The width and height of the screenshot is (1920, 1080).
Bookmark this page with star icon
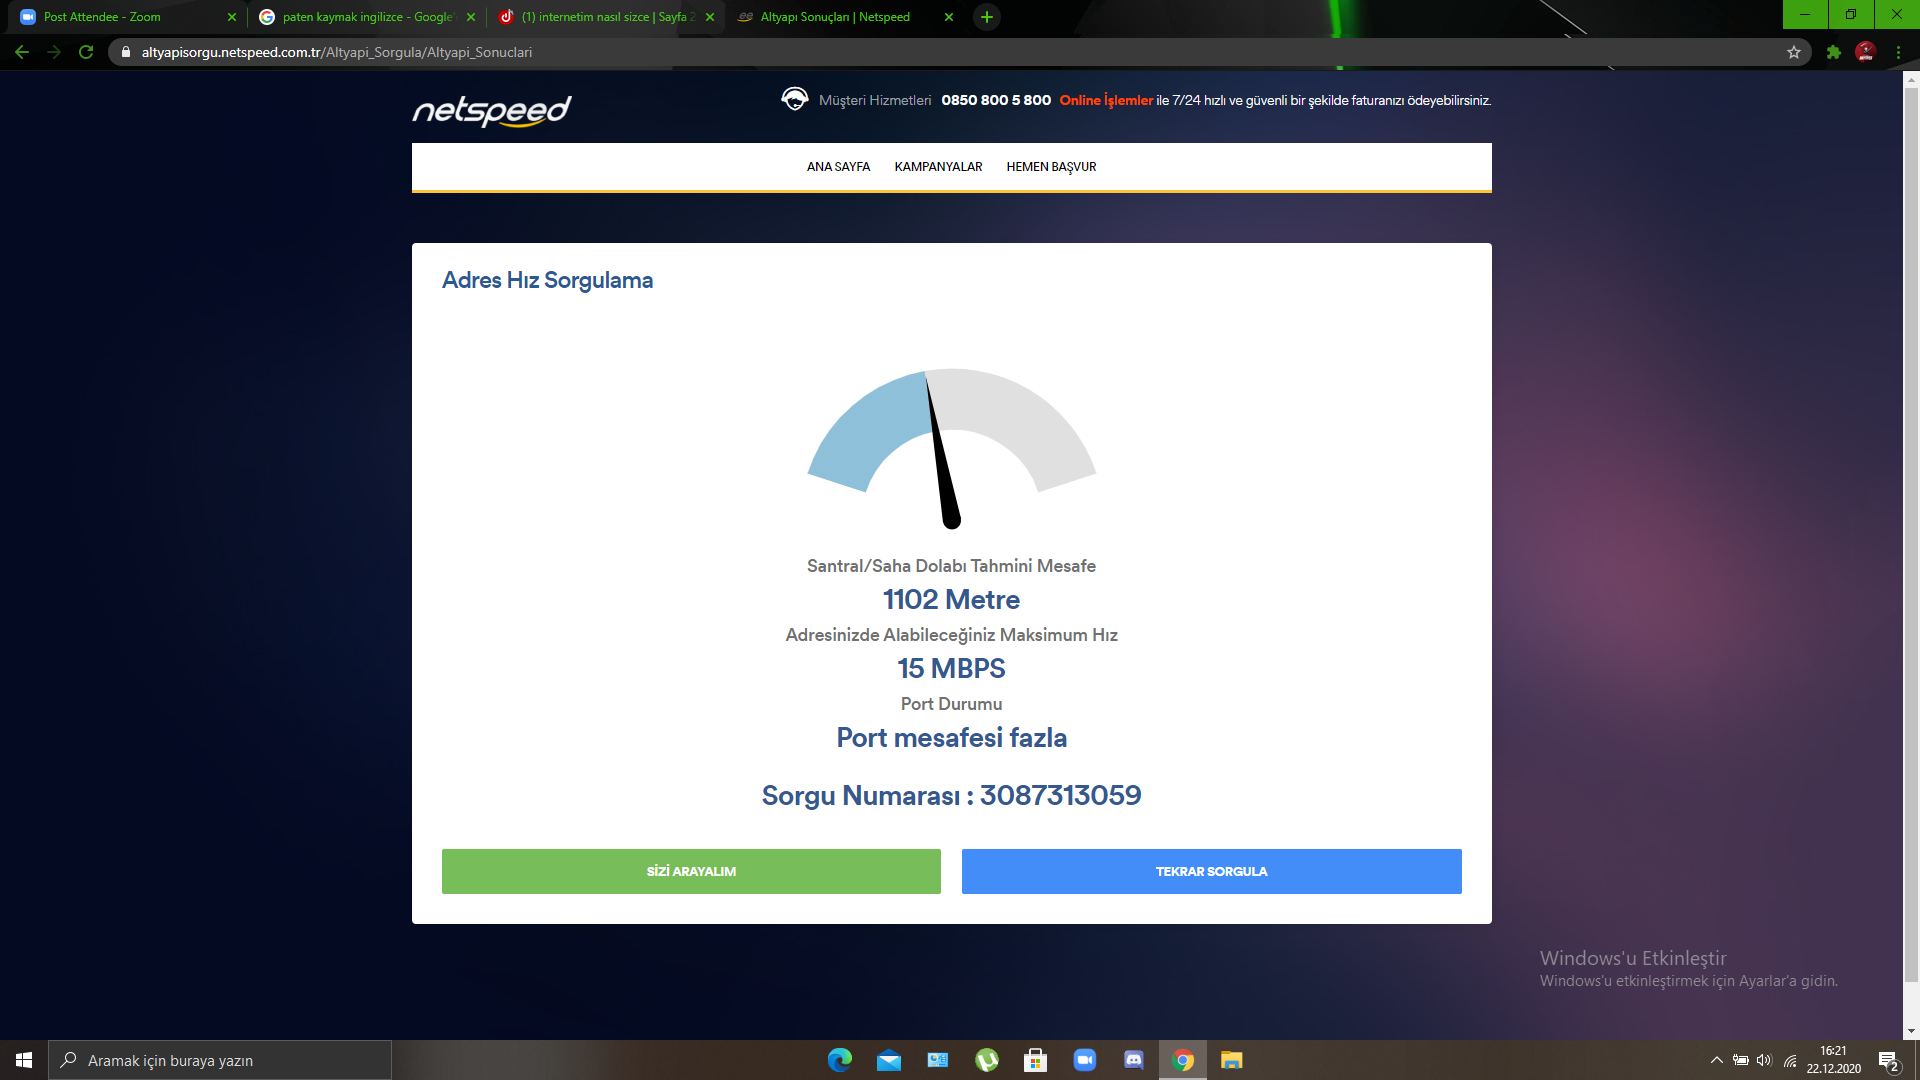[1794, 52]
